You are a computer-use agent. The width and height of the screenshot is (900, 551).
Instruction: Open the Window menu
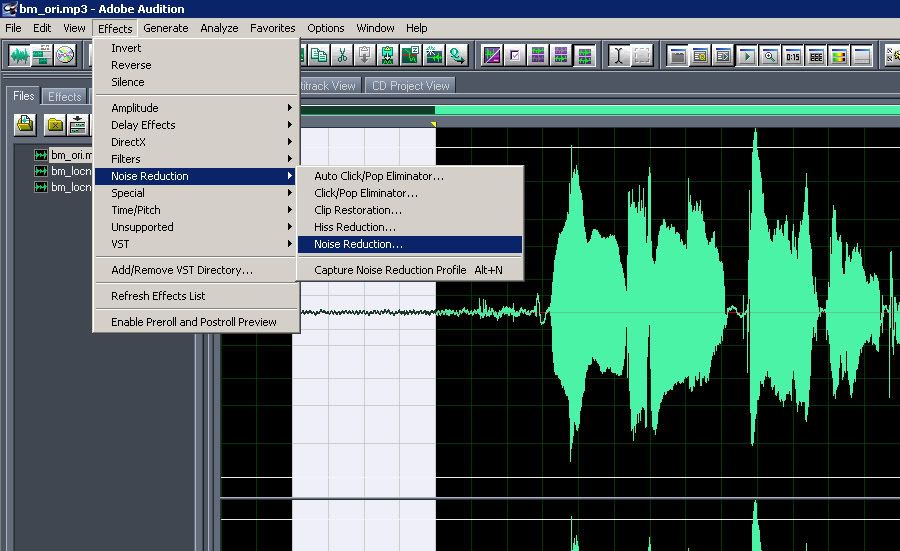375,28
